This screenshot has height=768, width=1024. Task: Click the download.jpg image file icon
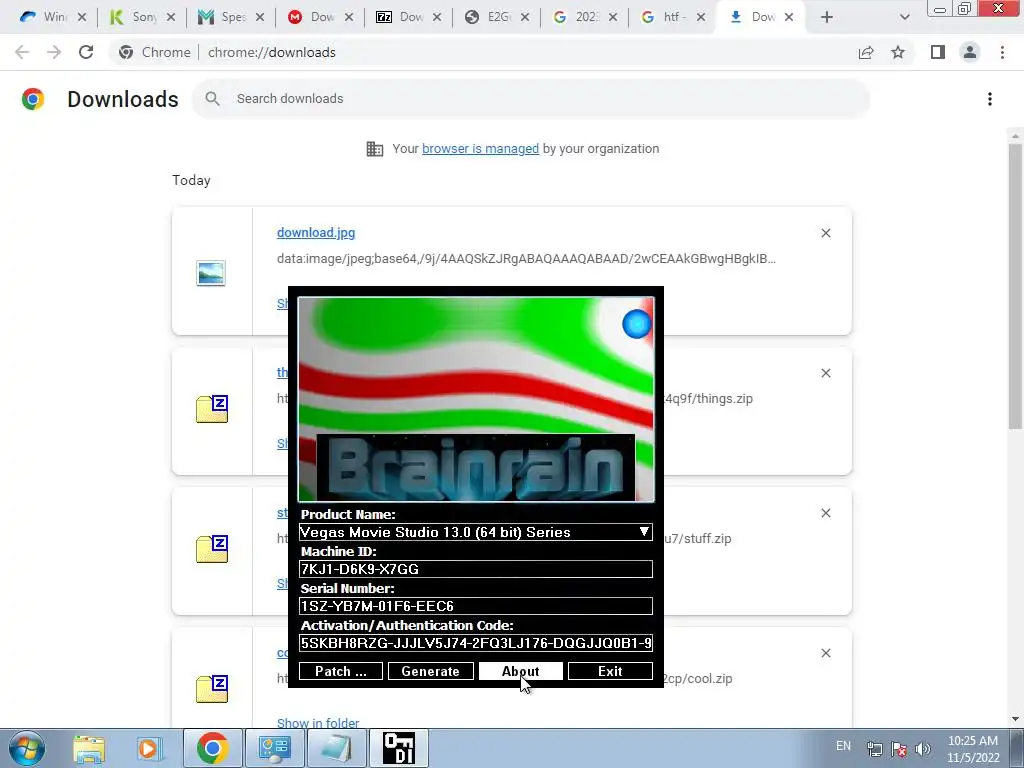click(211, 273)
